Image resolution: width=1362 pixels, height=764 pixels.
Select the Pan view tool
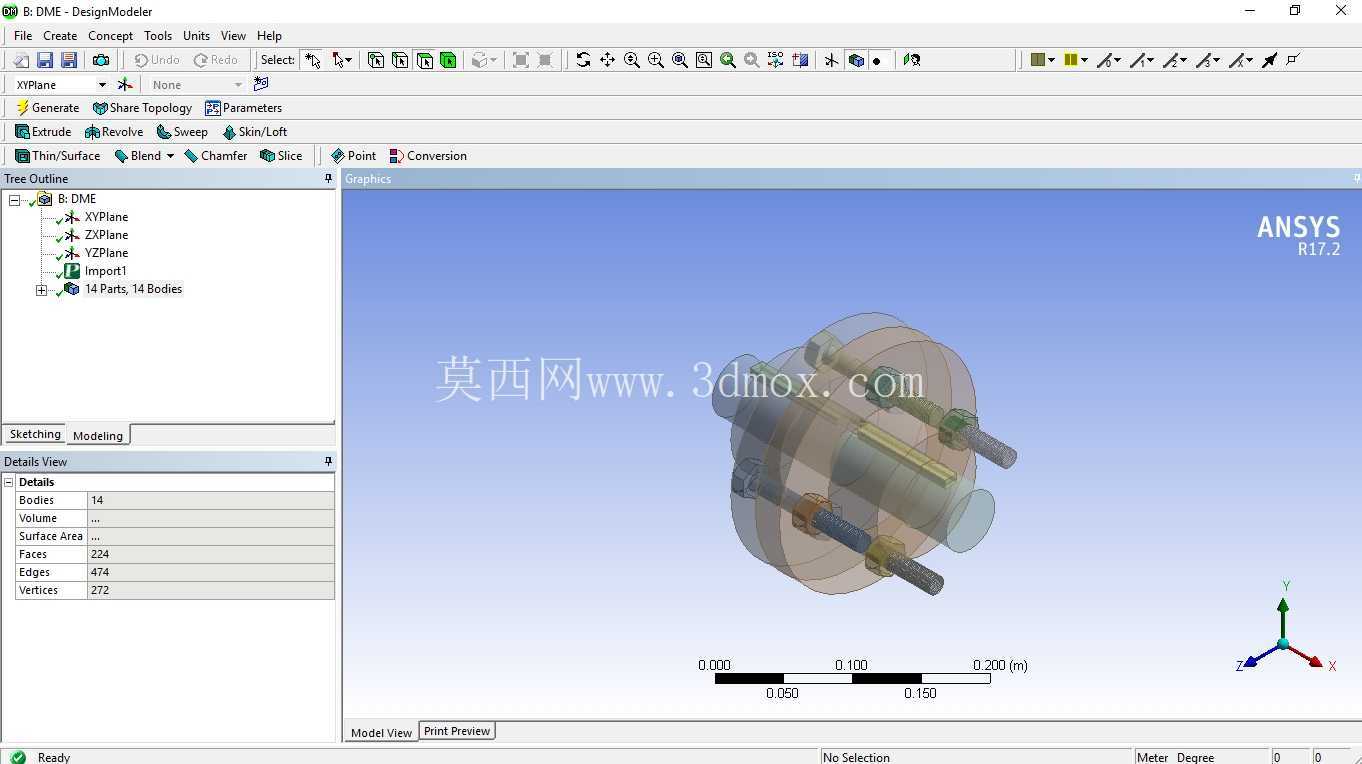click(x=607, y=60)
